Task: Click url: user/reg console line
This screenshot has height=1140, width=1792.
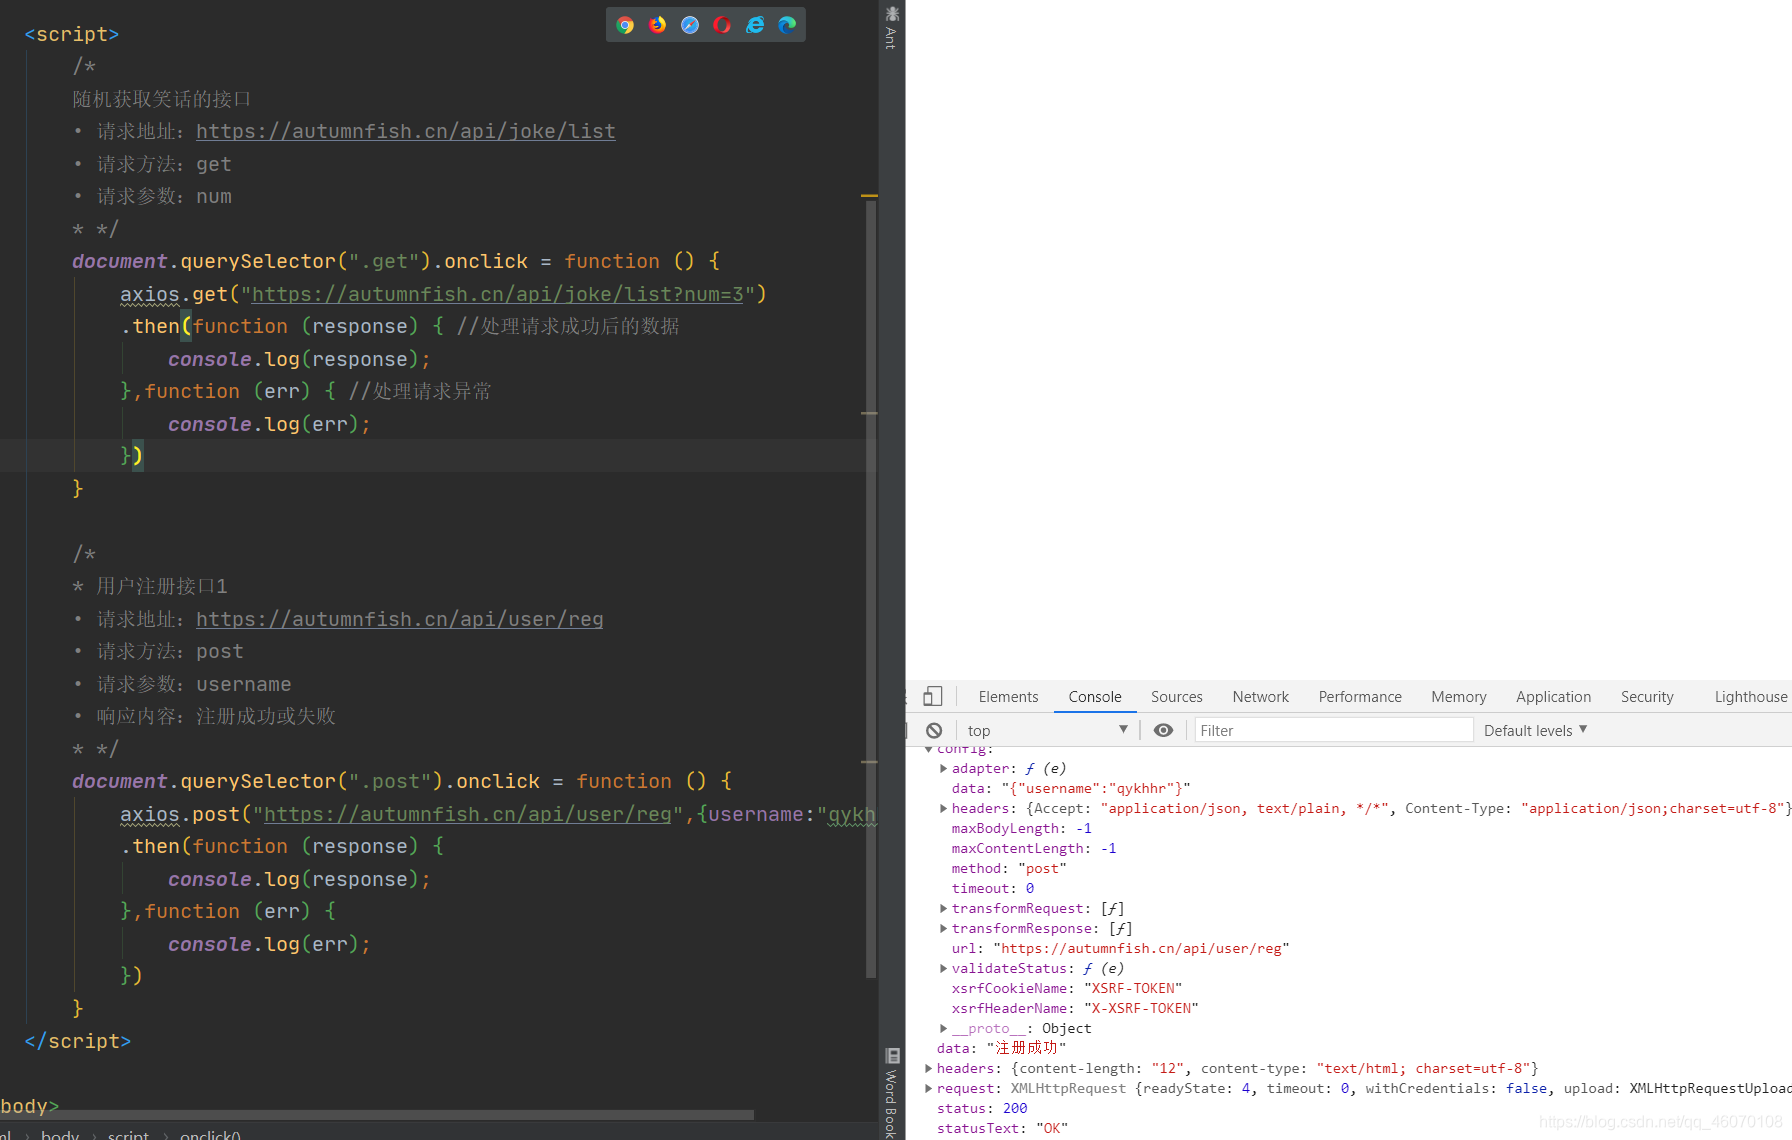Action: click(1120, 948)
